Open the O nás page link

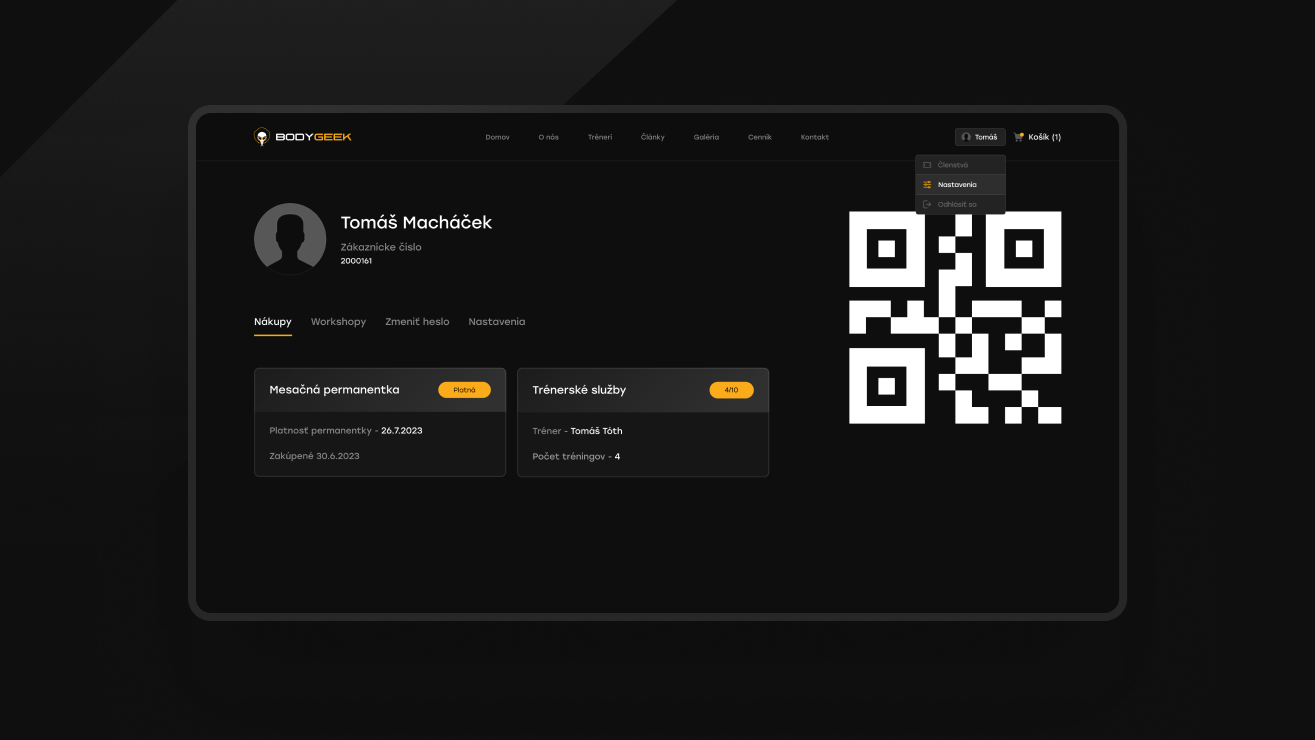click(x=548, y=137)
